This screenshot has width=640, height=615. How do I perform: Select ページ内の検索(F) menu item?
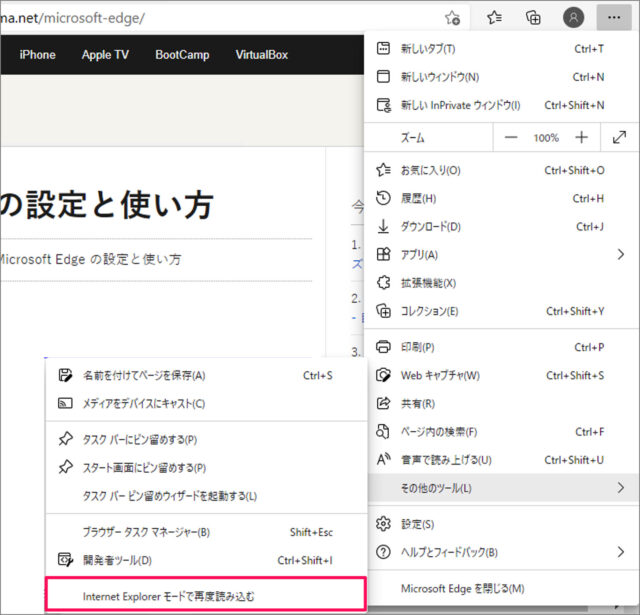pos(501,431)
